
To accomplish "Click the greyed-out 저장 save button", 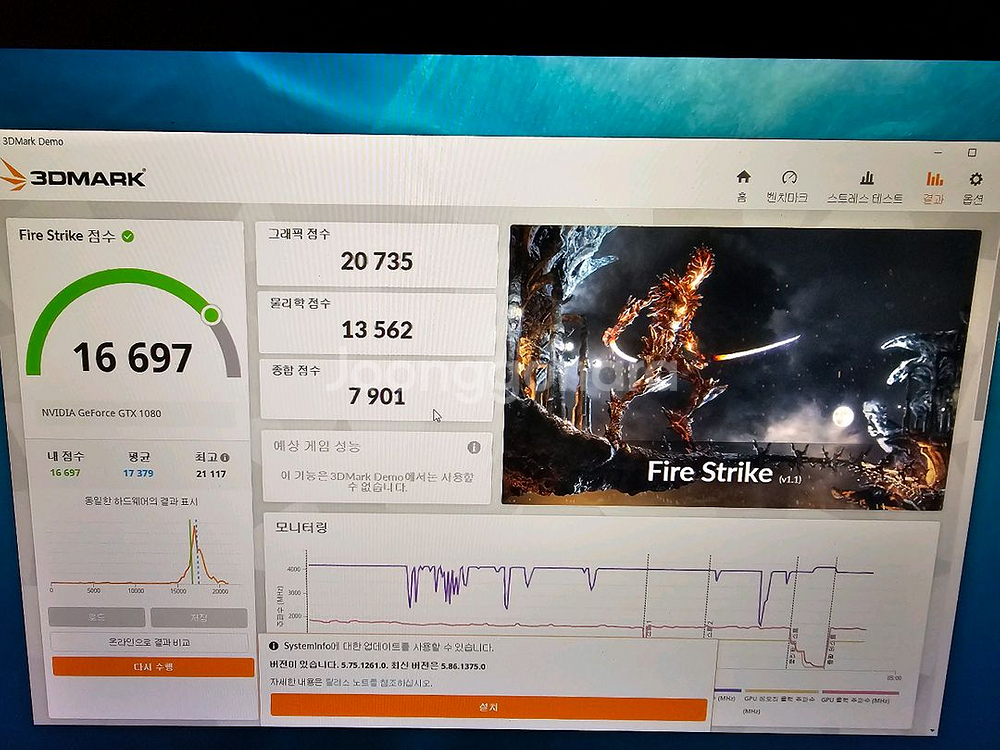I will tap(199, 617).
